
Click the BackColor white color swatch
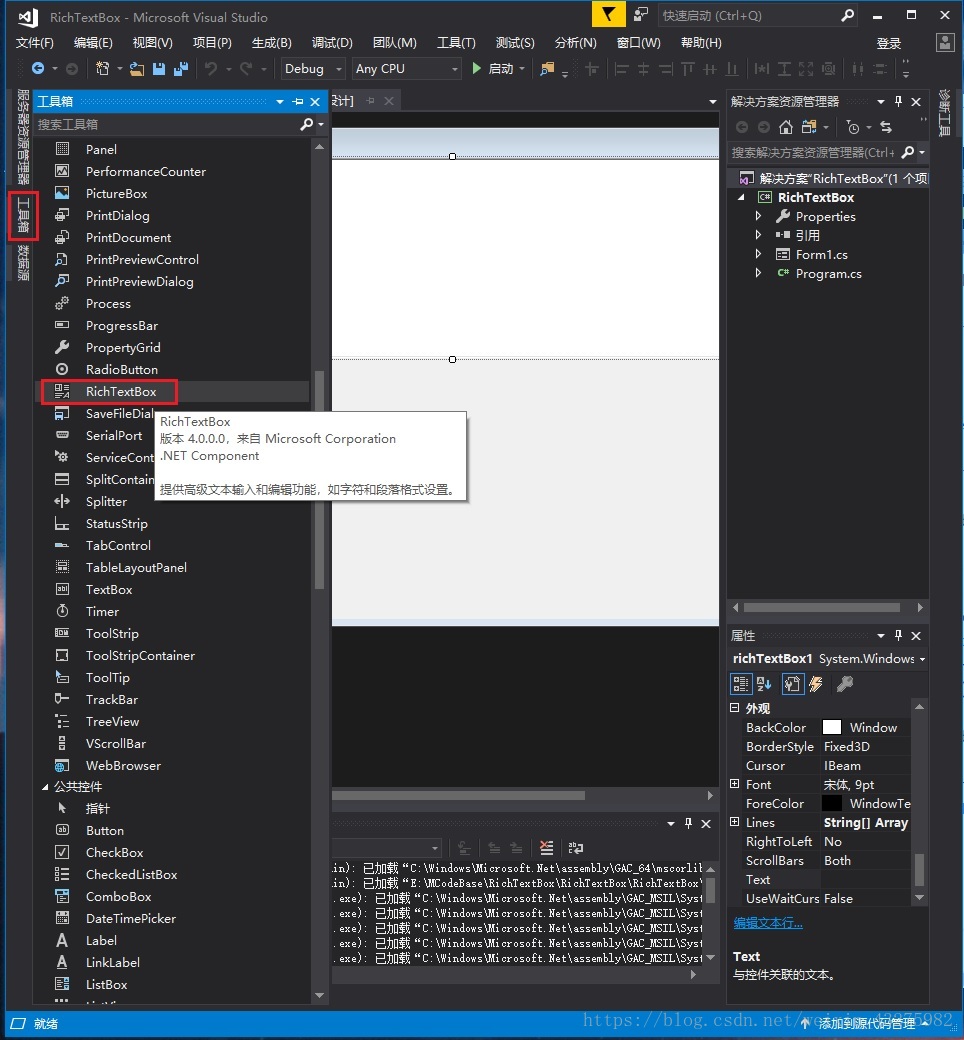831,727
